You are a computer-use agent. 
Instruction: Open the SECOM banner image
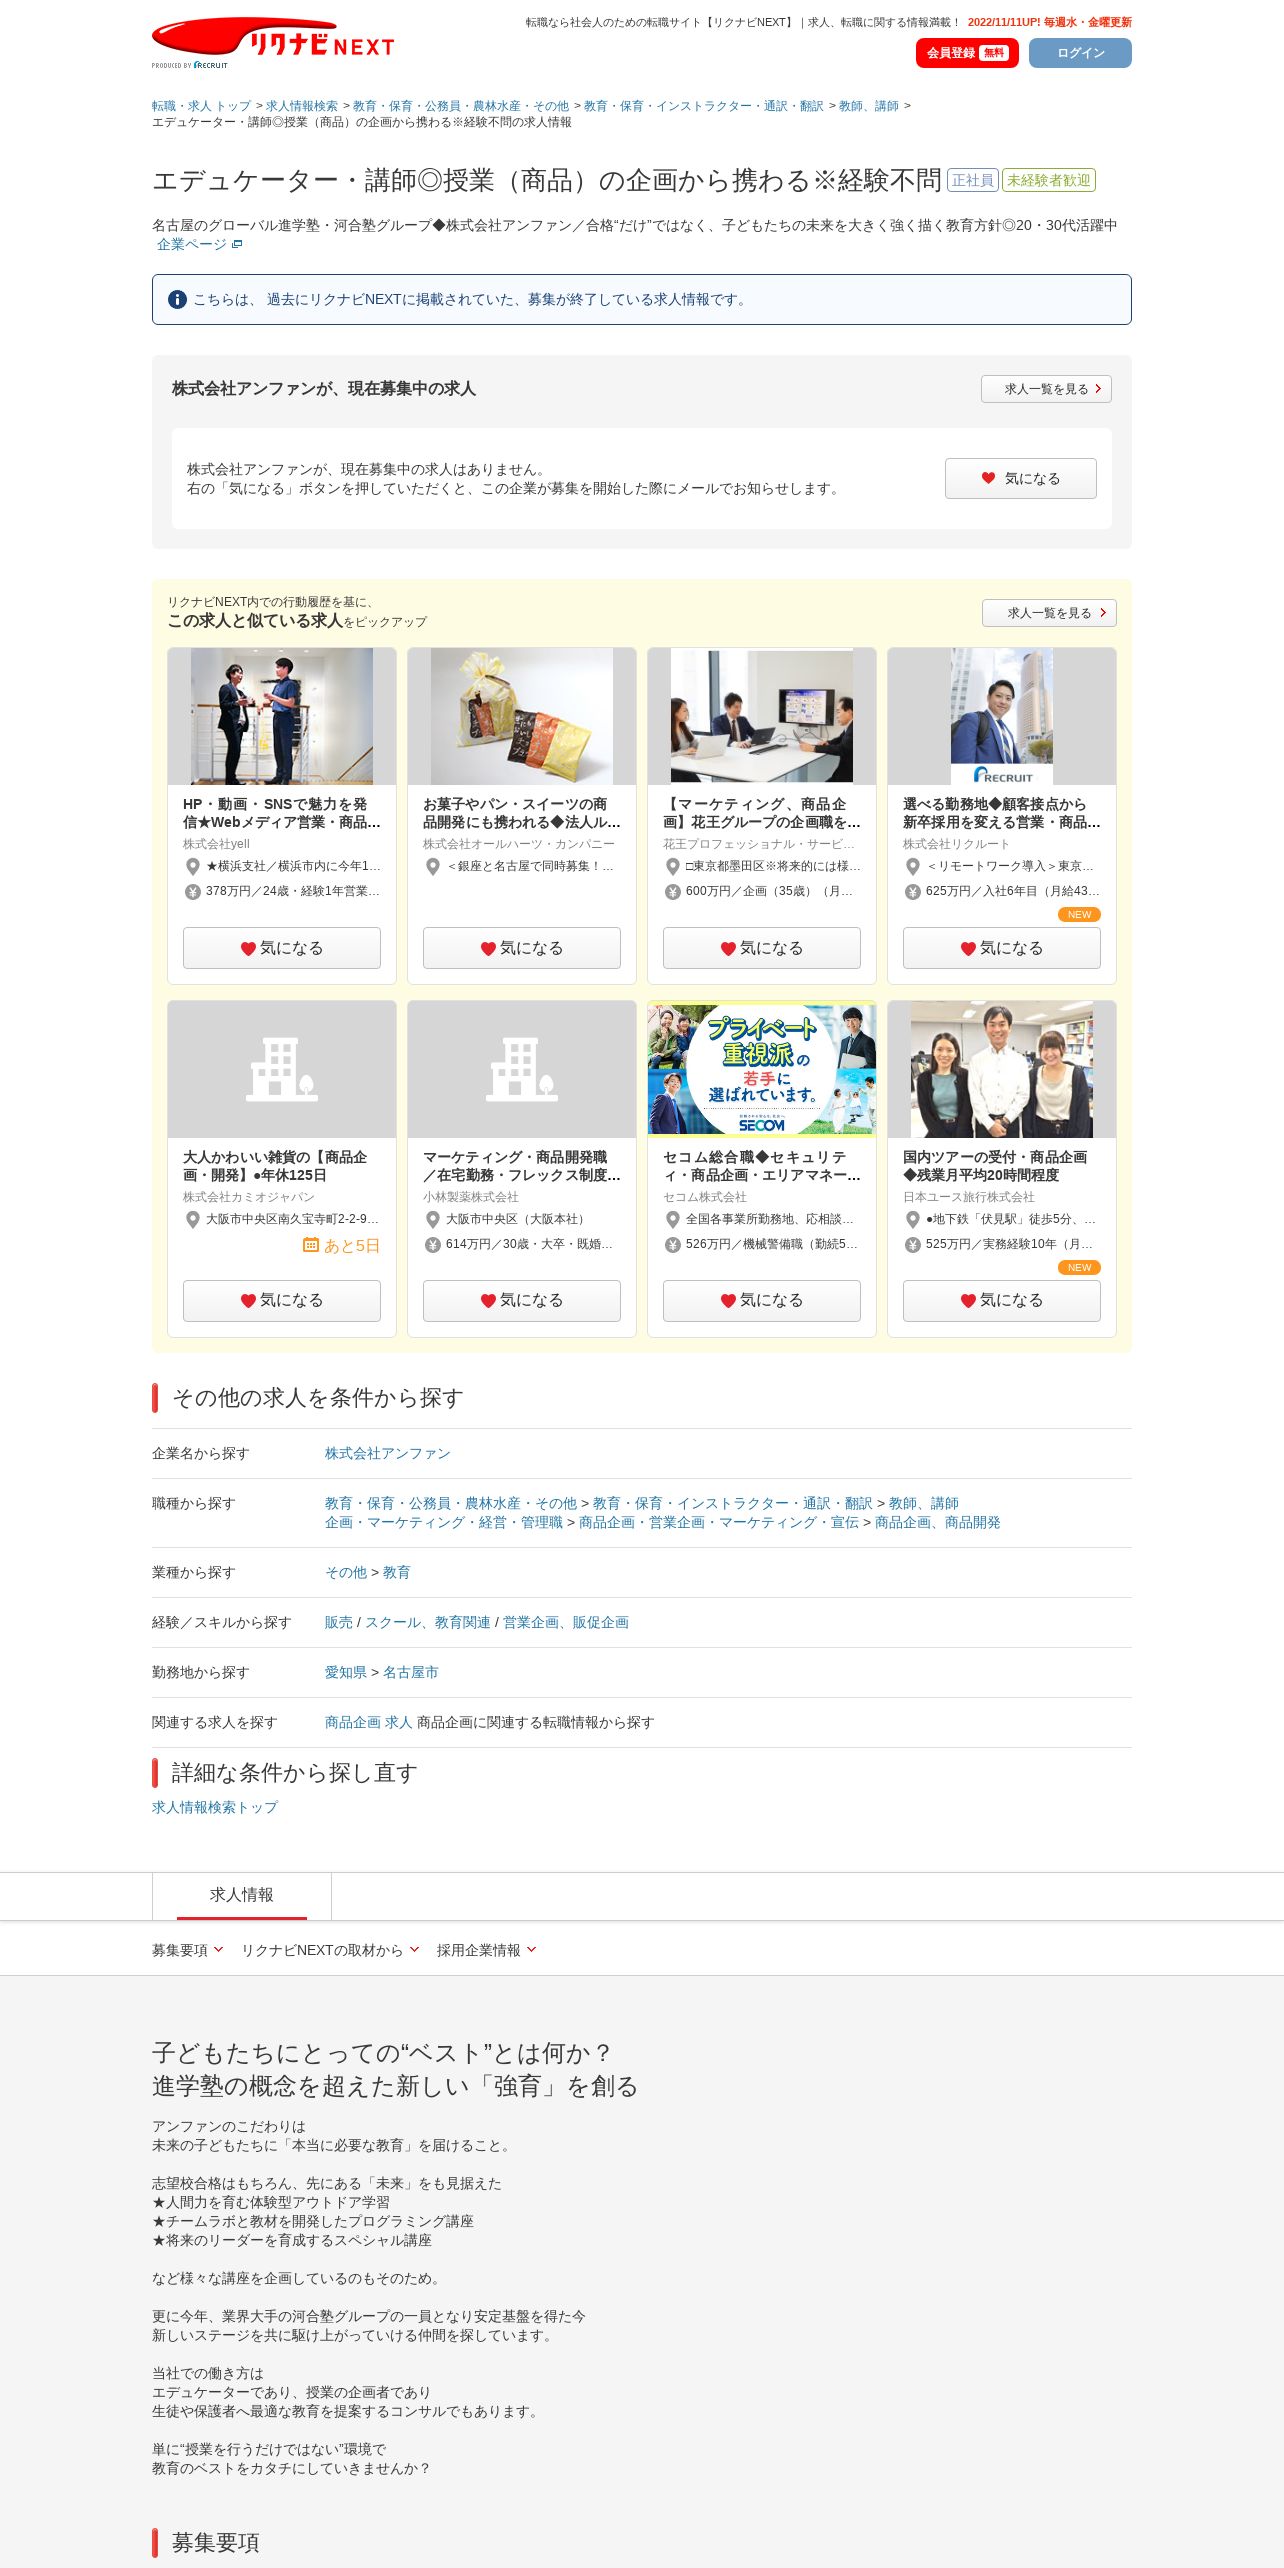coord(762,1069)
